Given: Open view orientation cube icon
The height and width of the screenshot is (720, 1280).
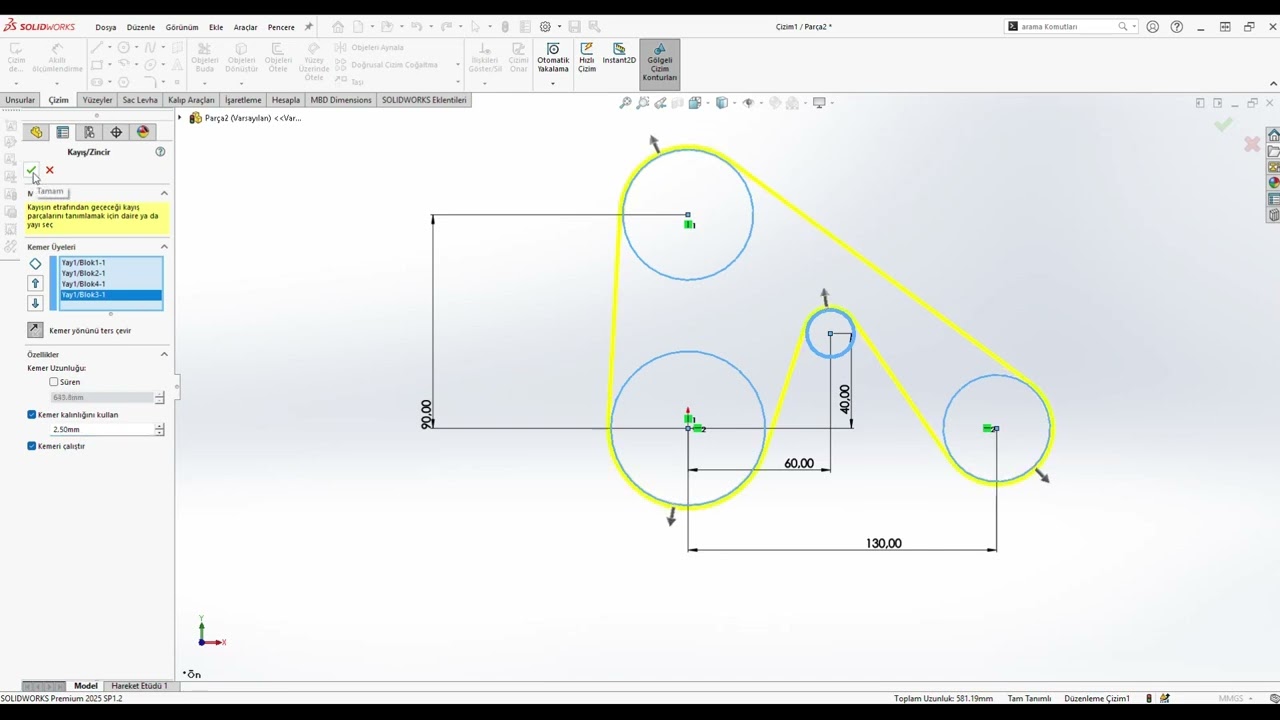Looking at the screenshot, I should pos(694,103).
